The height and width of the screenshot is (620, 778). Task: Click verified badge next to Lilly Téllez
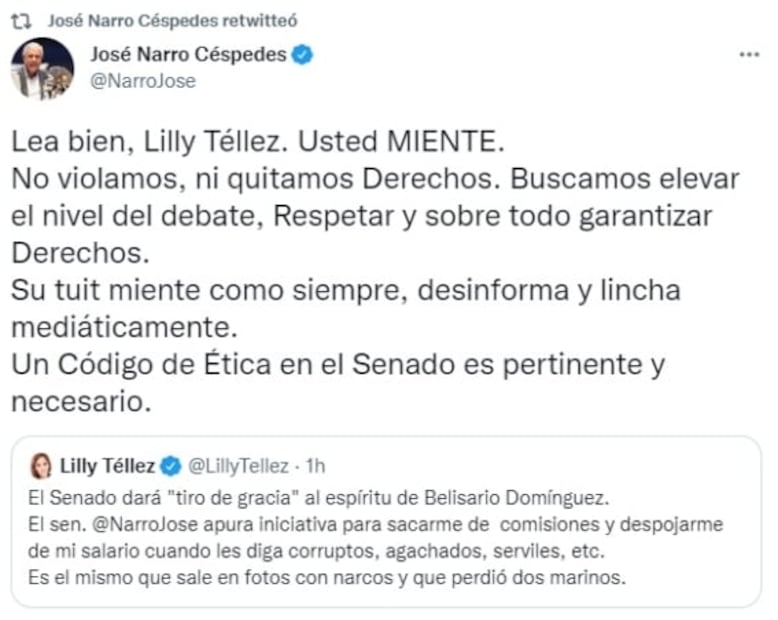[171, 466]
